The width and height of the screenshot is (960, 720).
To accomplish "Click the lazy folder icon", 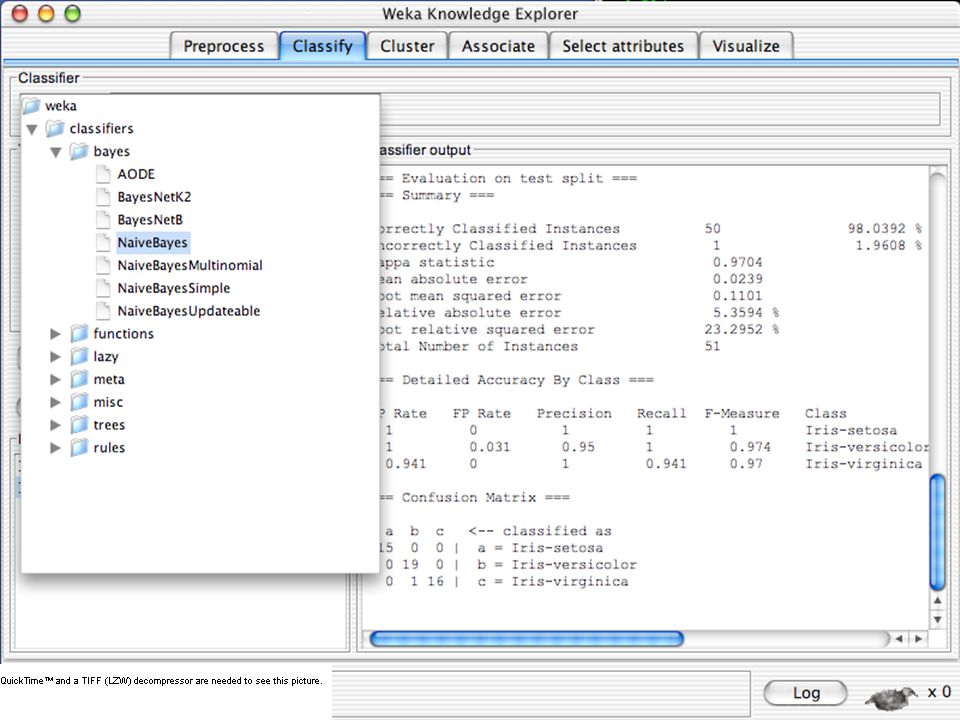I will (79, 356).
